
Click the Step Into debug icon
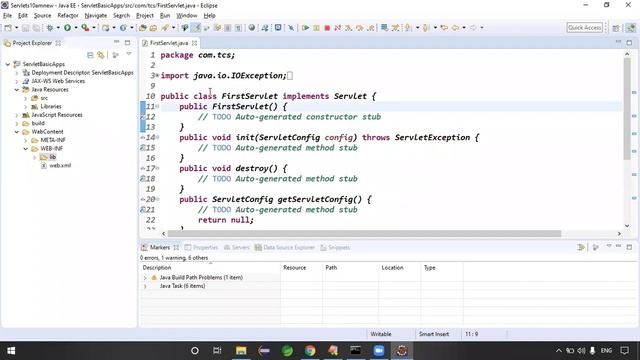[x=349, y=28]
